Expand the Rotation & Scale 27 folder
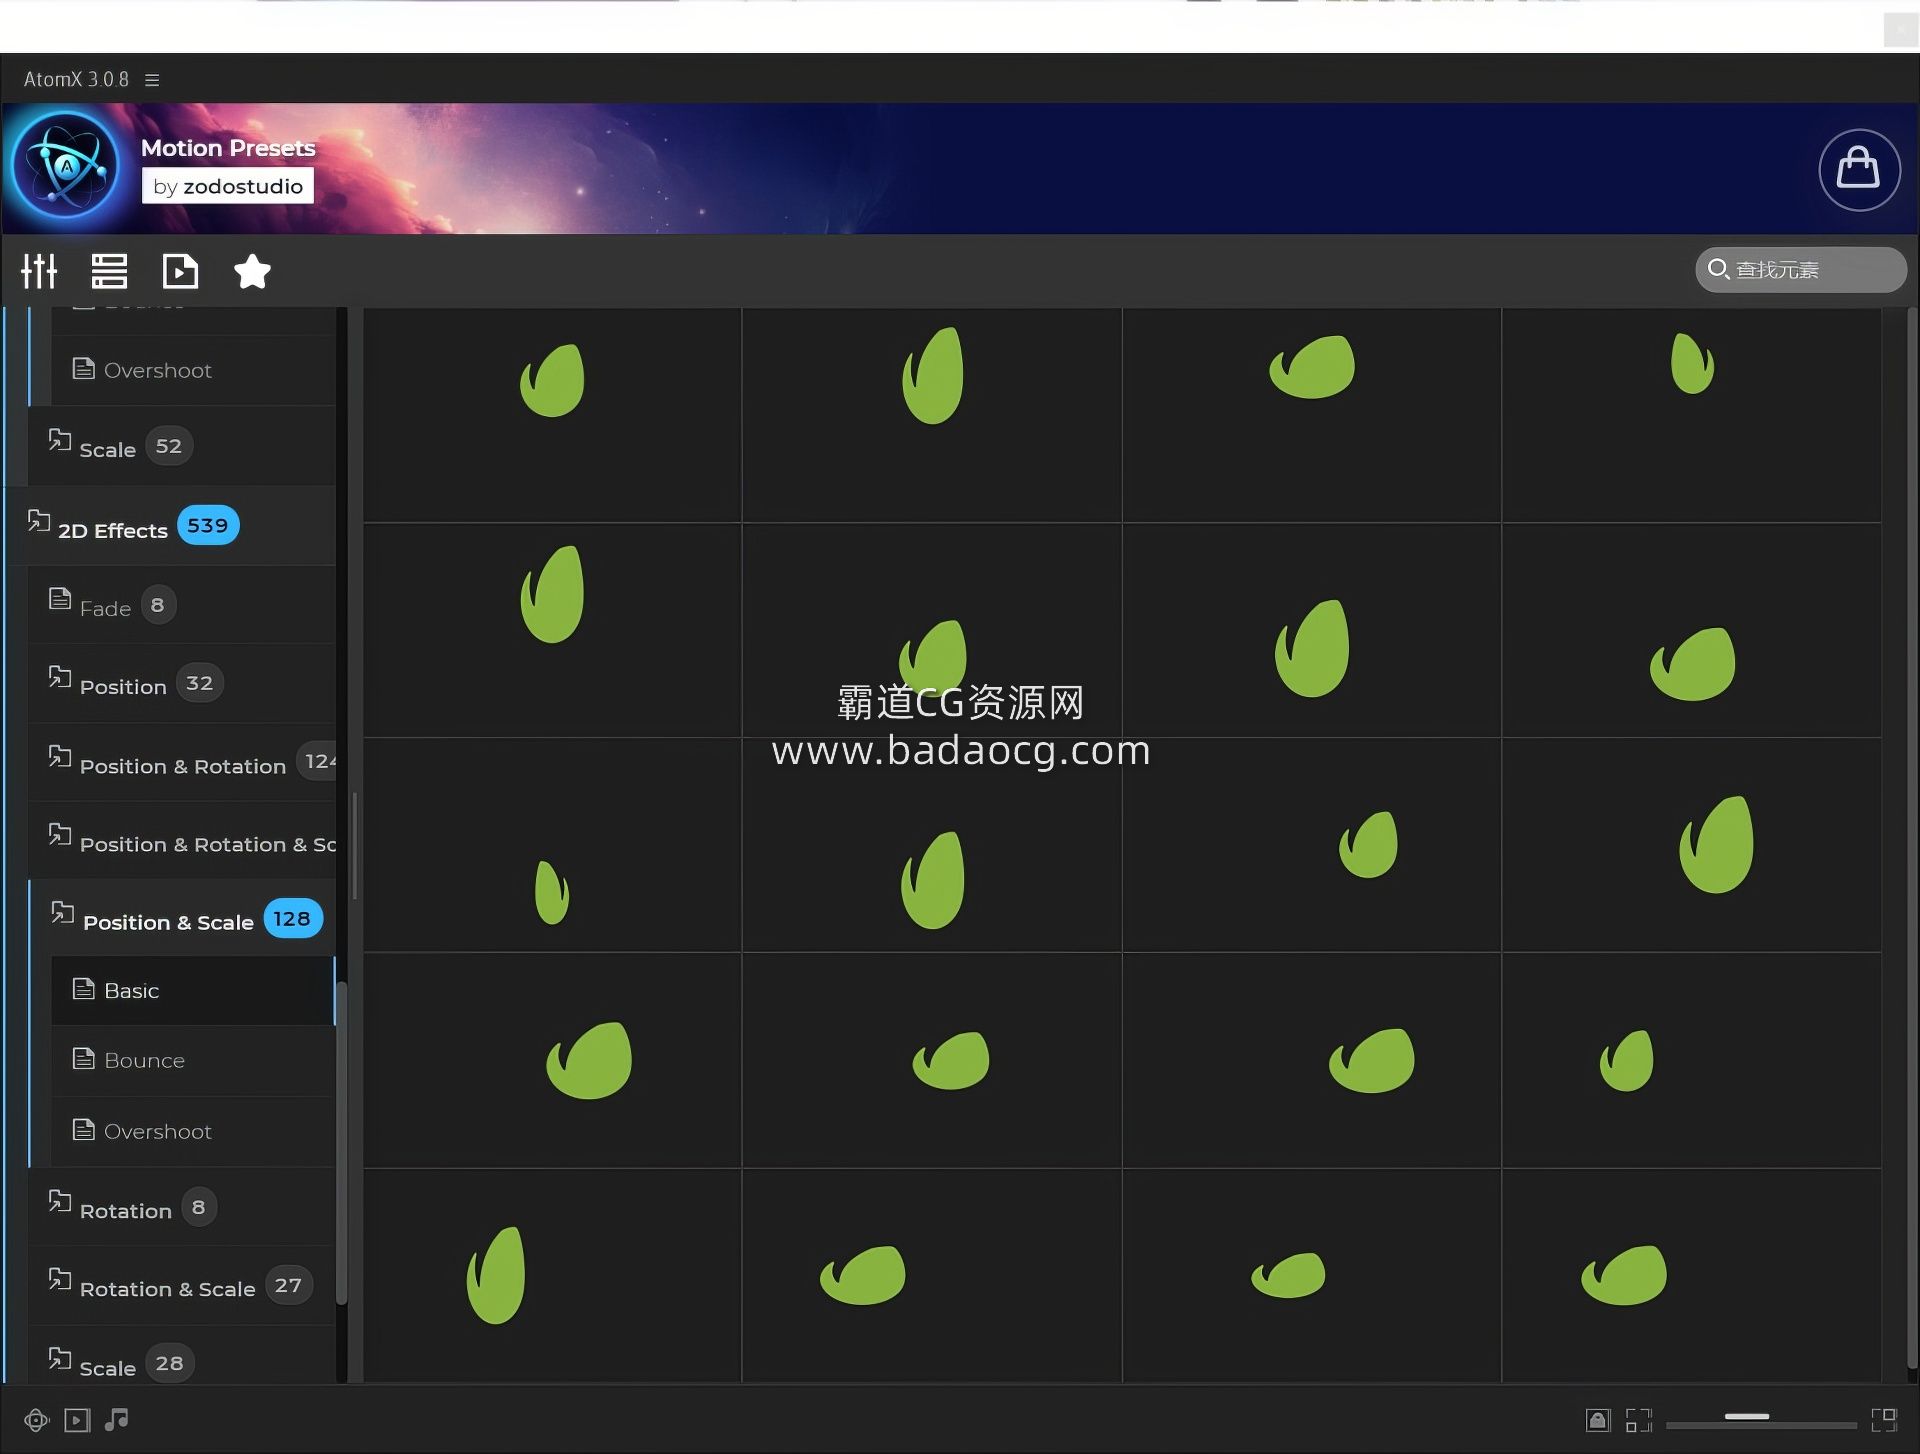This screenshot has width=1920, height=1454. pos(183,1285)
